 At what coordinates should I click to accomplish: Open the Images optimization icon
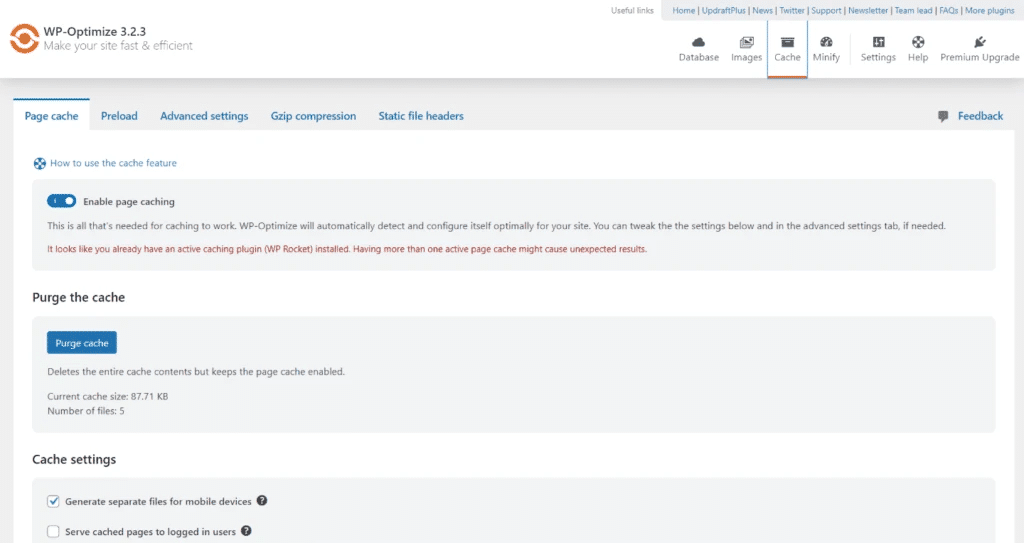click(x=746, y=43)
